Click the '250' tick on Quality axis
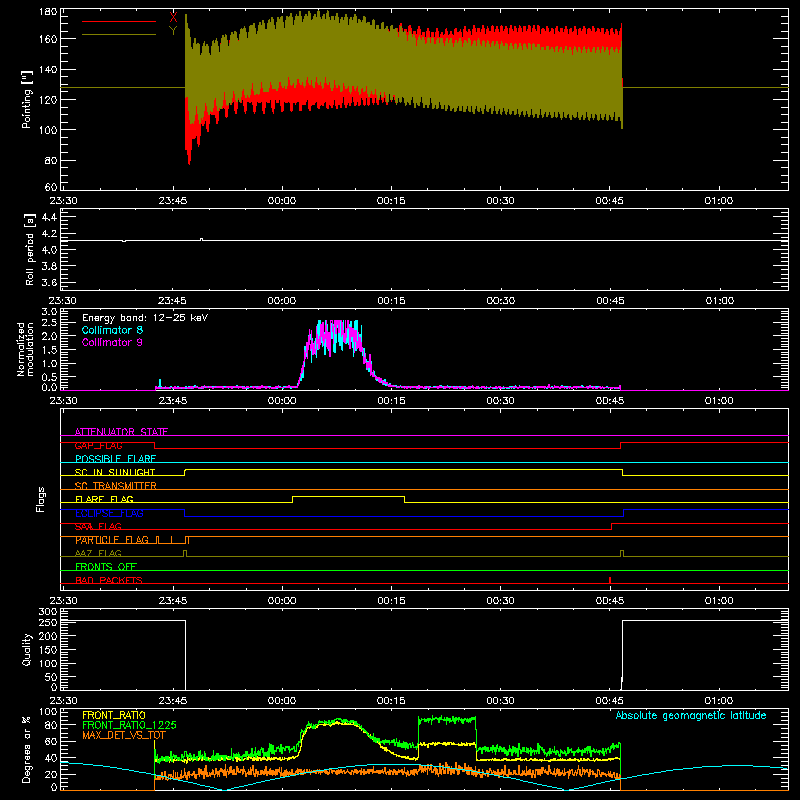This screenshot has height=800, width=800. (x=48, y=623)
